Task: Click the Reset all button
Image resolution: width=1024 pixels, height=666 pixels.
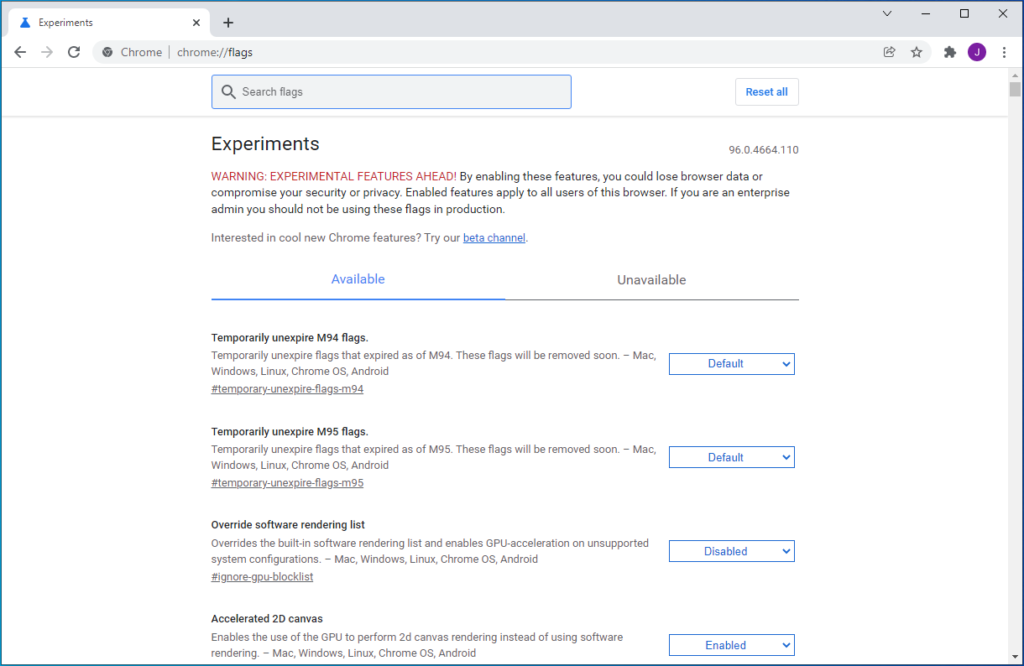Action: point(766,91)
